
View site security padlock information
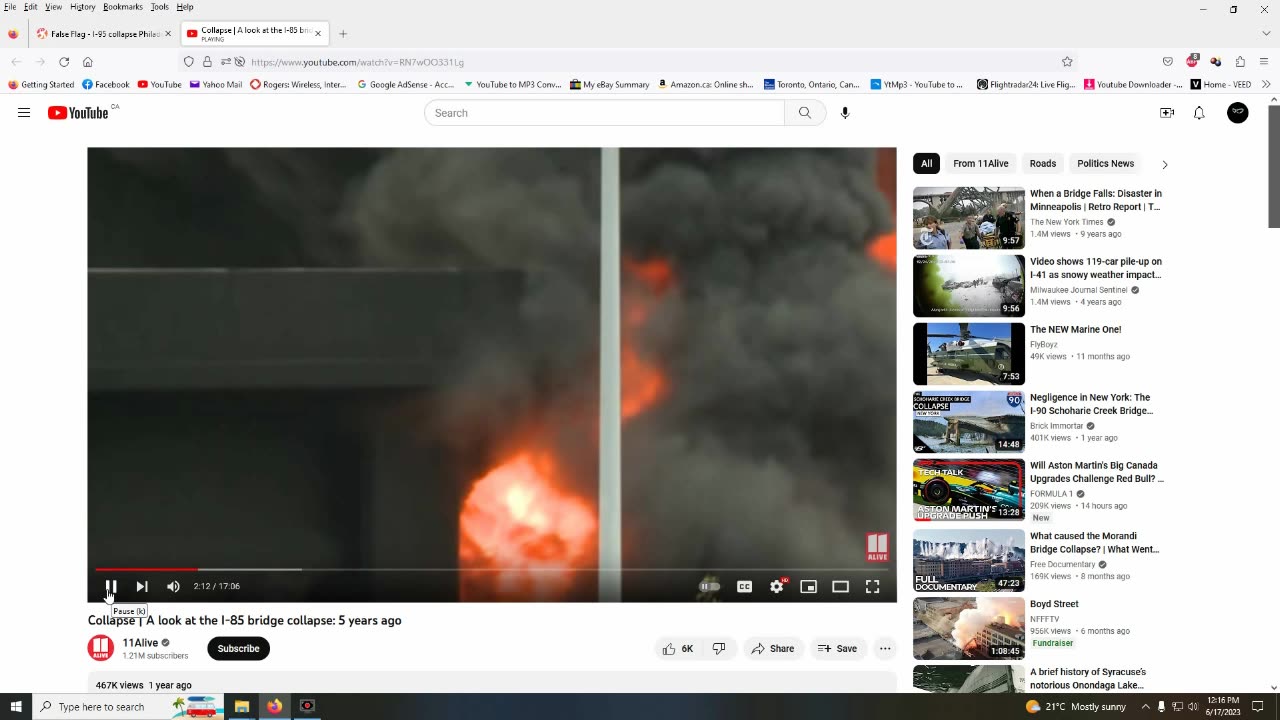[x=207, y=62]
